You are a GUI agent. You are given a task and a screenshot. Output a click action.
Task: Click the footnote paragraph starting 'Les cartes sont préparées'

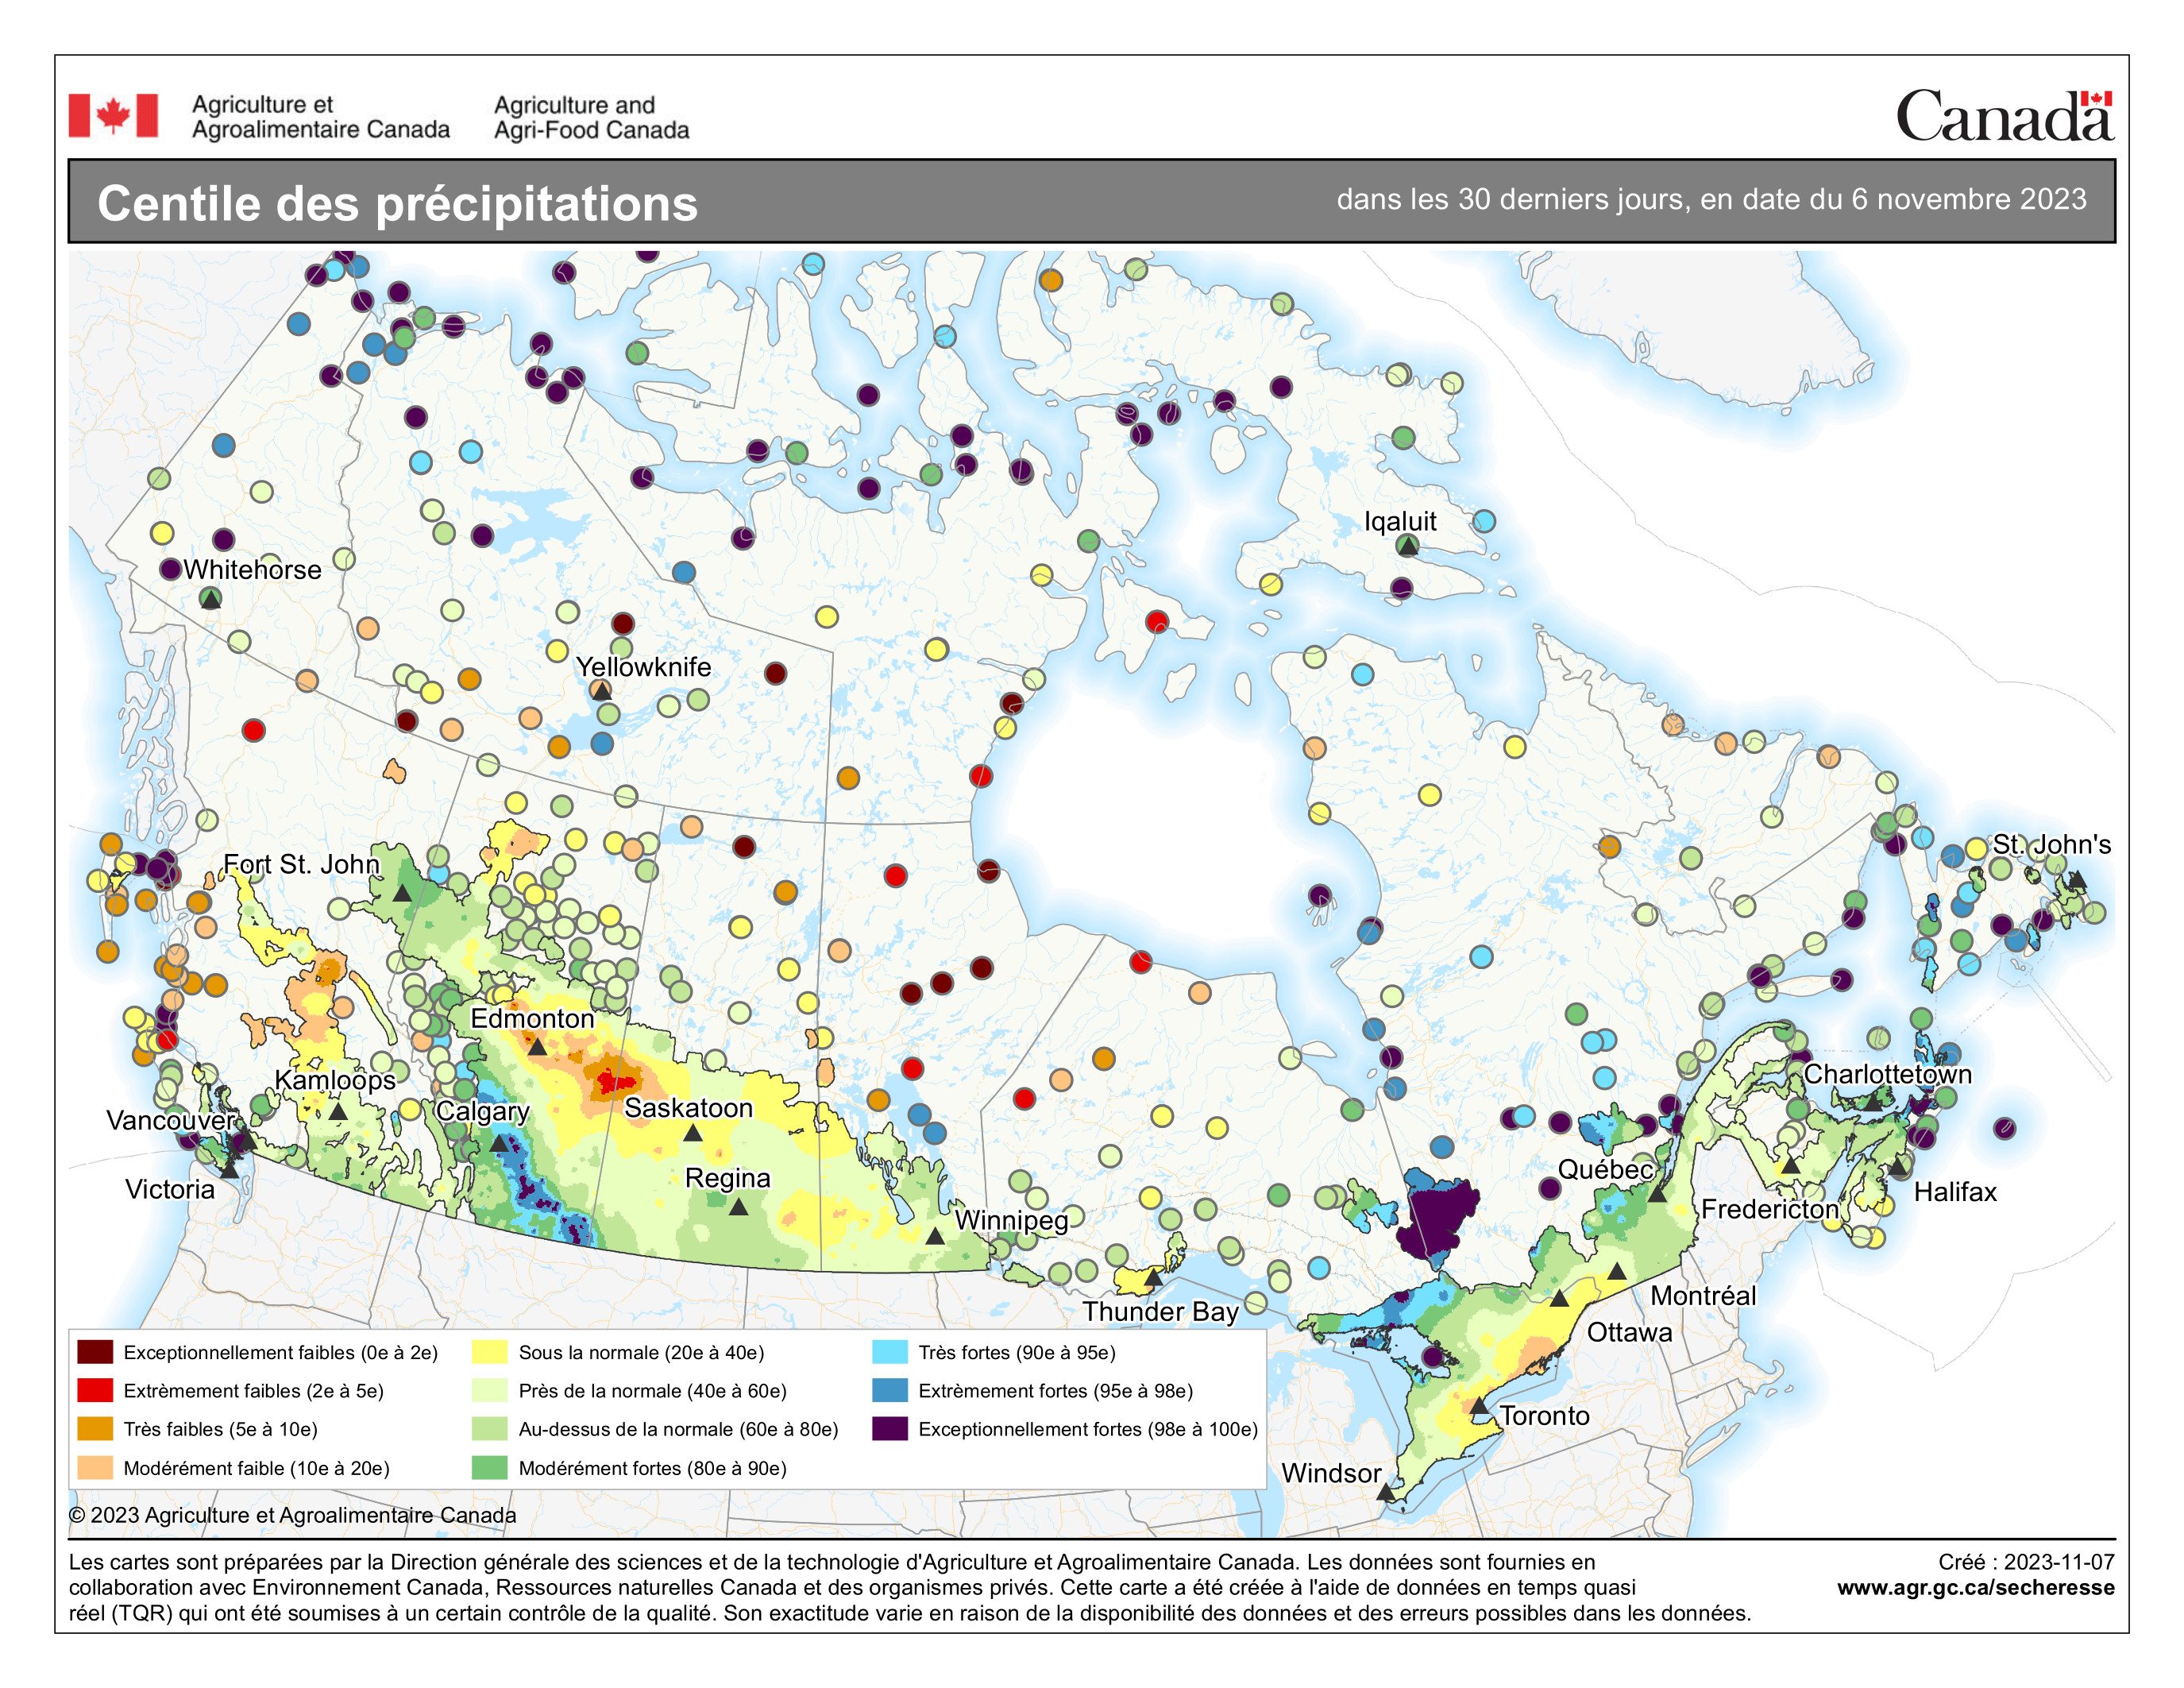click(909, 1587)
